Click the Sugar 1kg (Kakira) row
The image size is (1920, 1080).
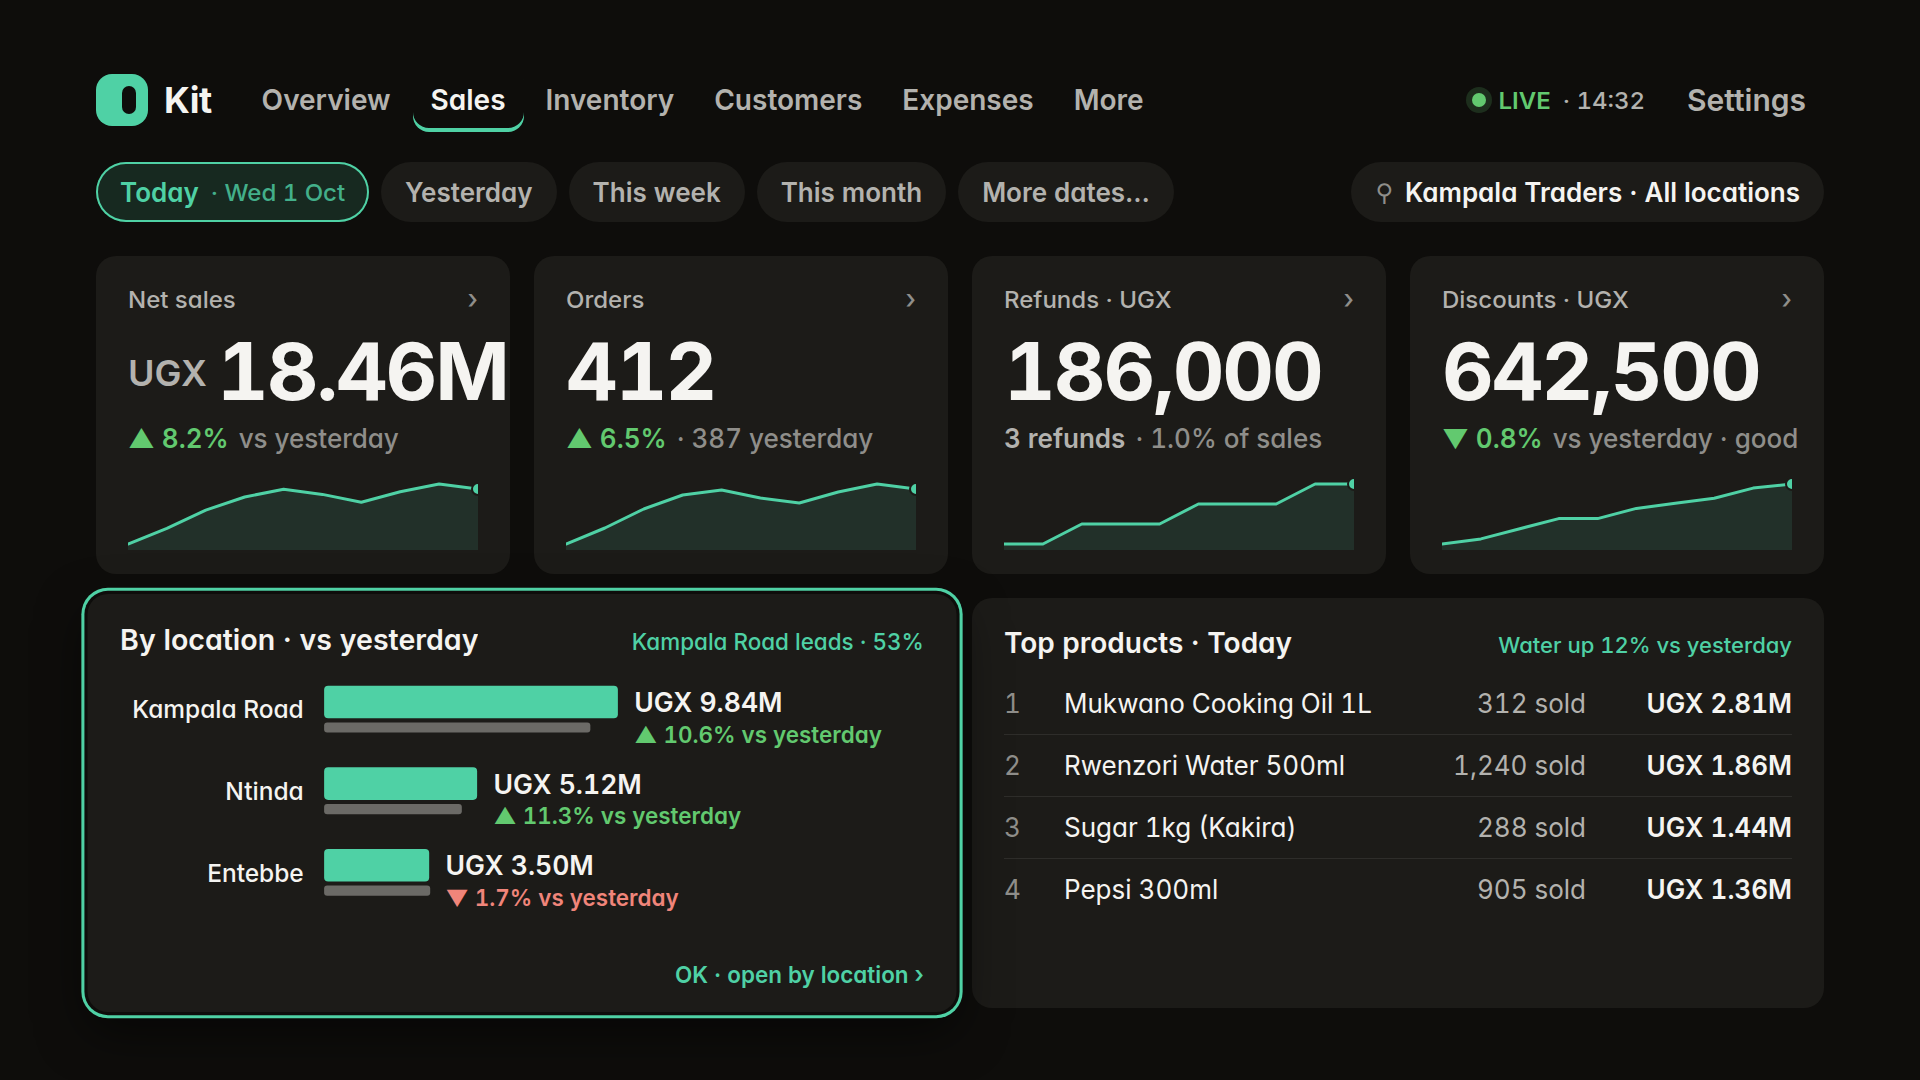[1398, 828]
